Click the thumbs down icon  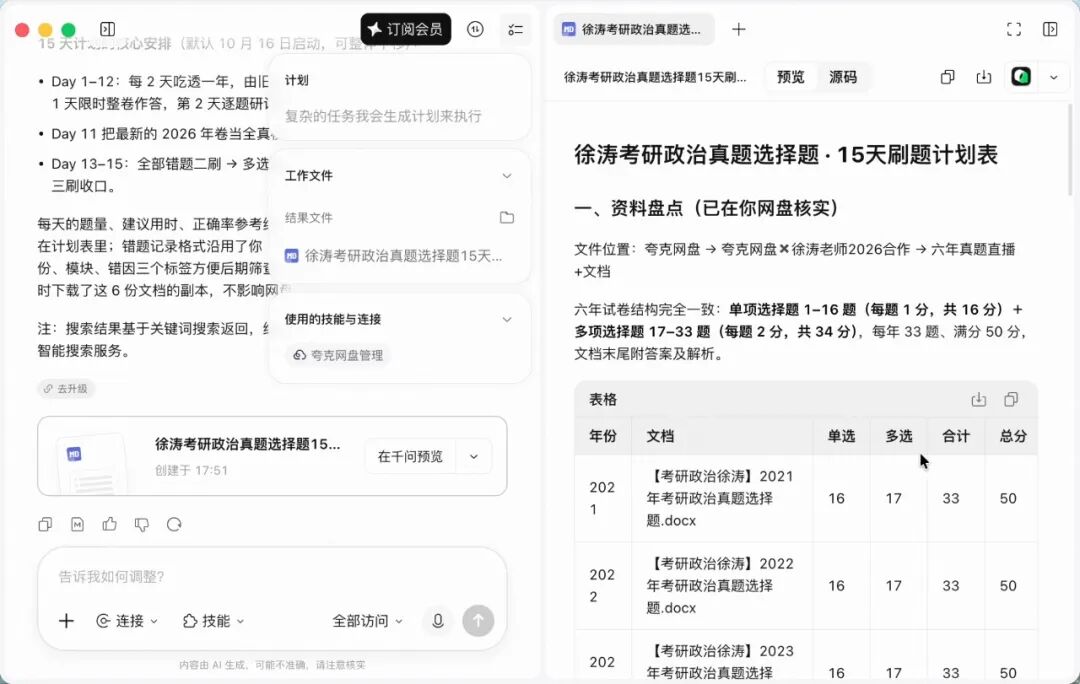[142, 525]
